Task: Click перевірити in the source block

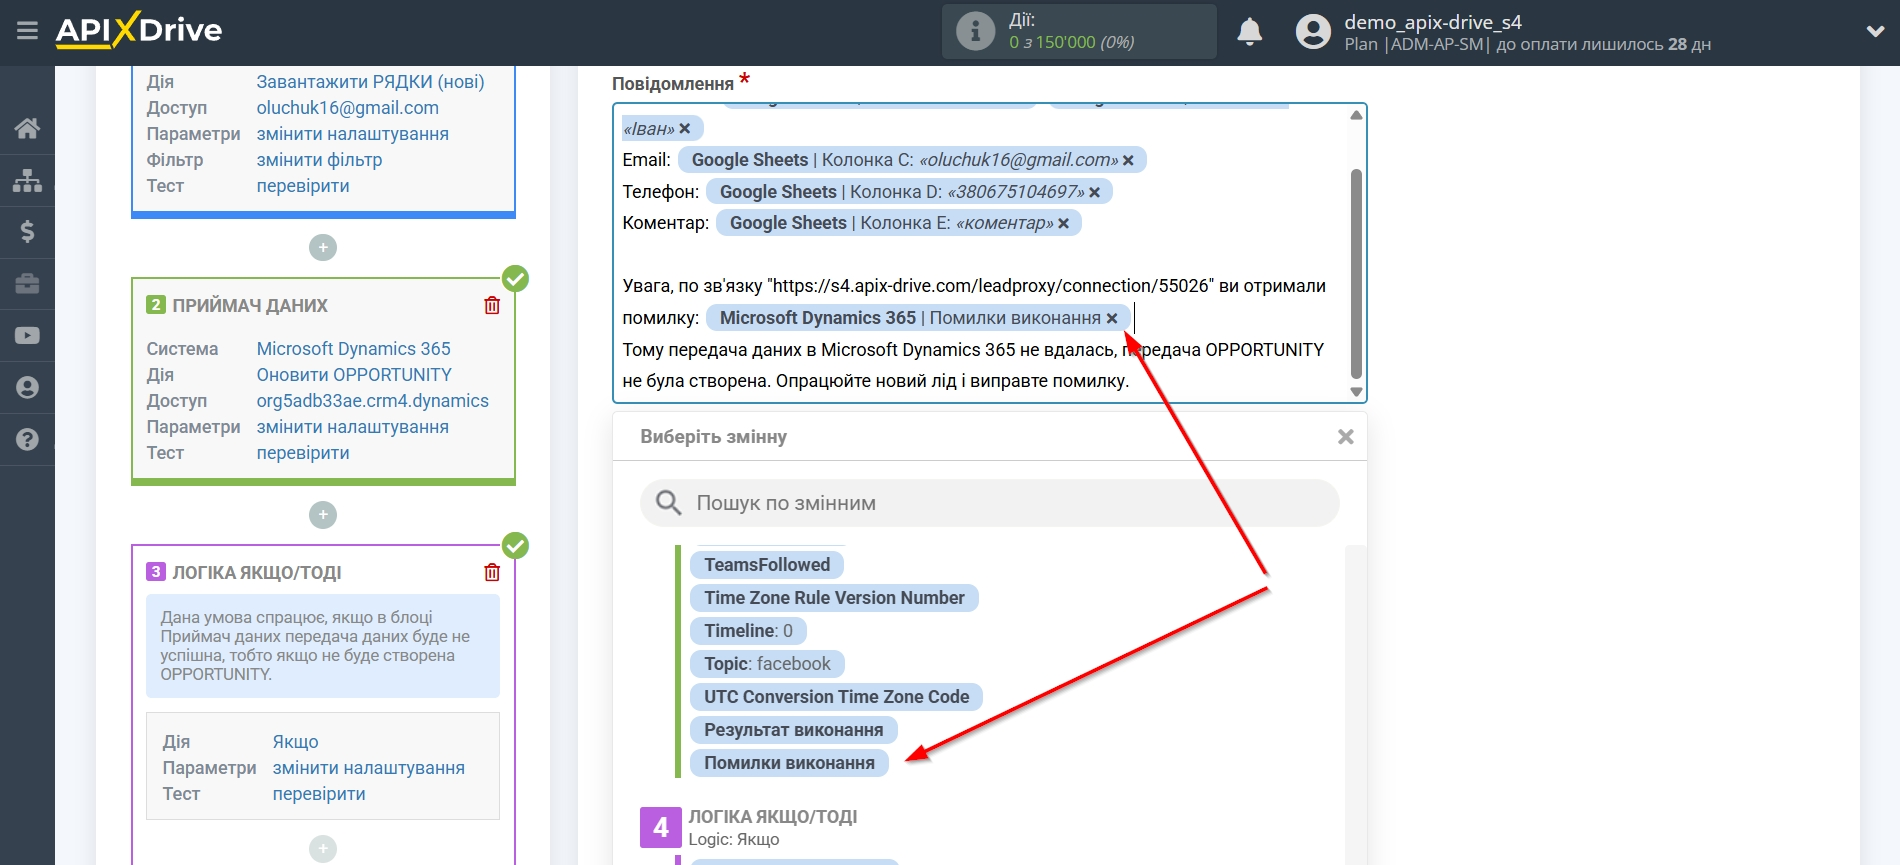Action: pyautogui.click(x=303, y=186)
